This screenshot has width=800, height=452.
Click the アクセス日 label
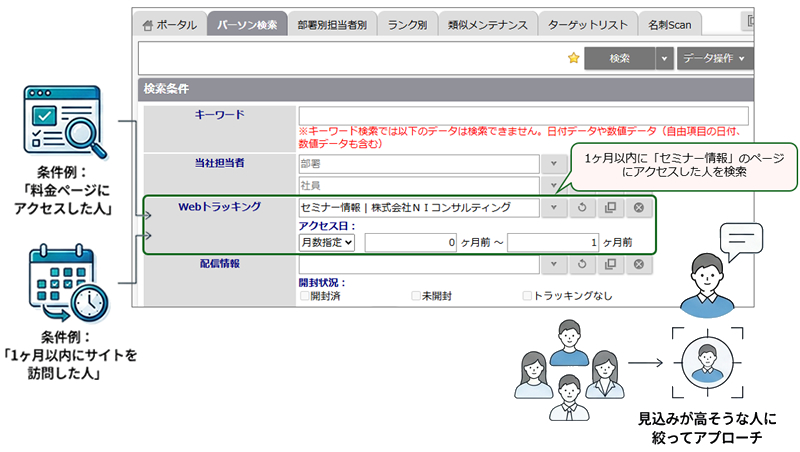click(327, 225)
